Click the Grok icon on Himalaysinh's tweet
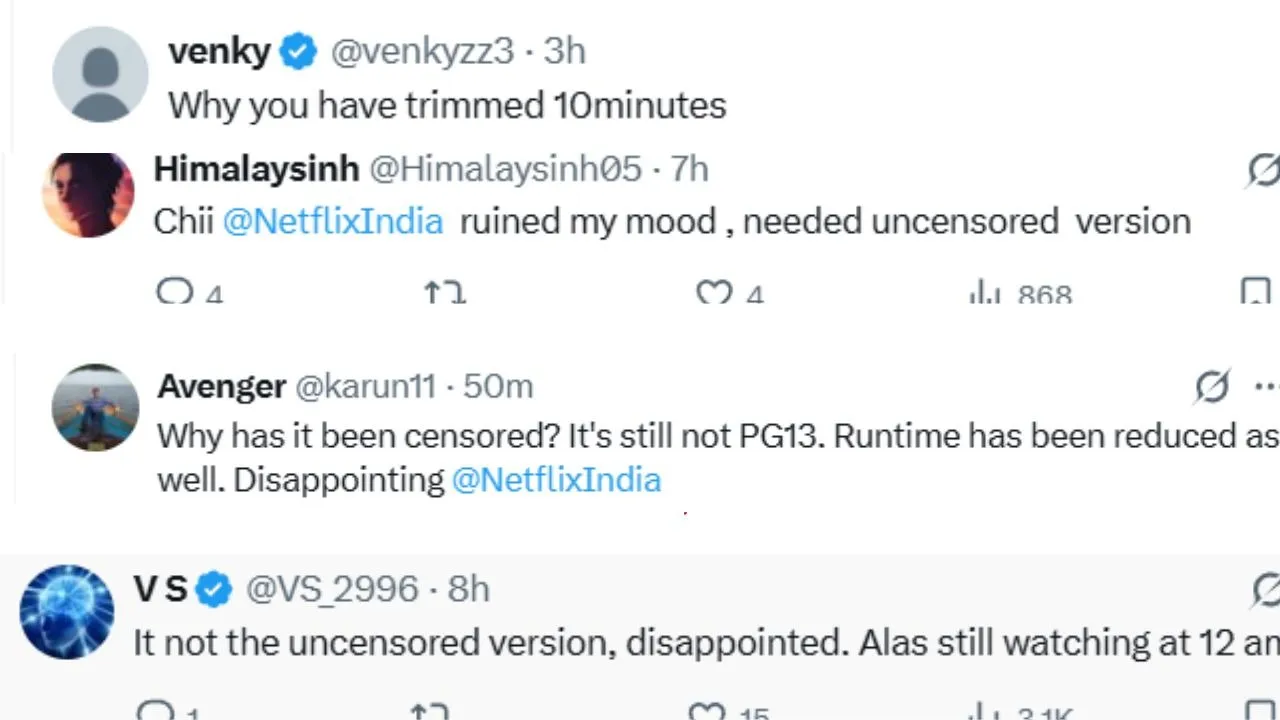Image resolution: width=1280 pixels, height=720 pixels. point(1264,170)
